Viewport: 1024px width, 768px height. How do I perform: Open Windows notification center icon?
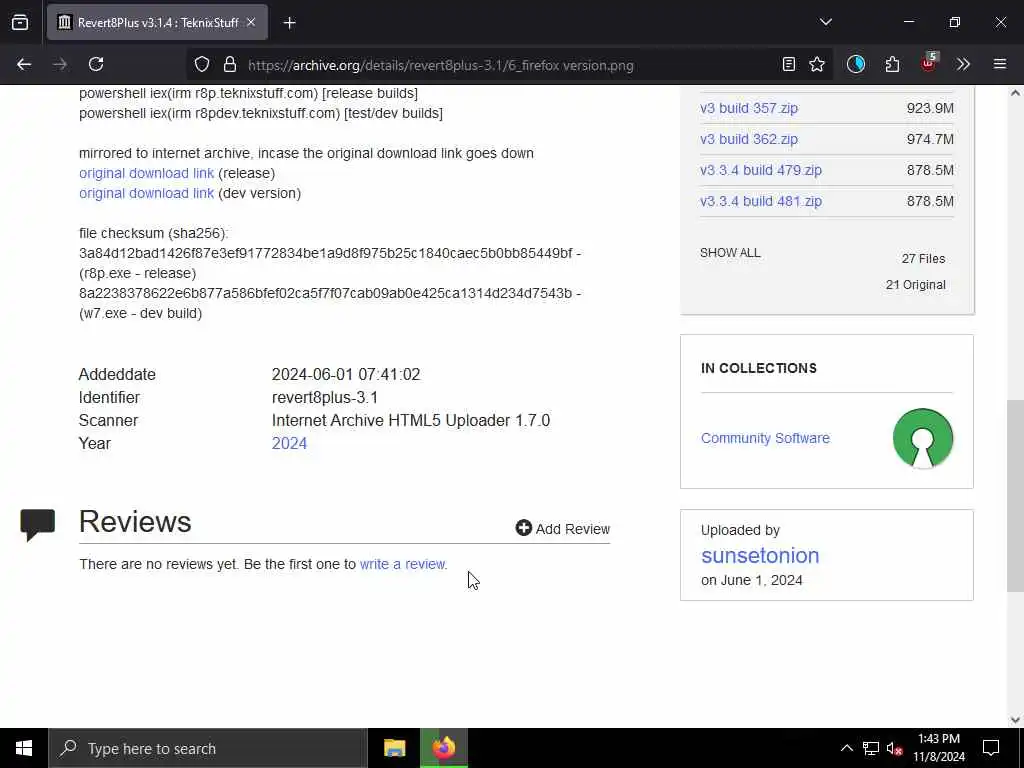(x=991, y=748)
